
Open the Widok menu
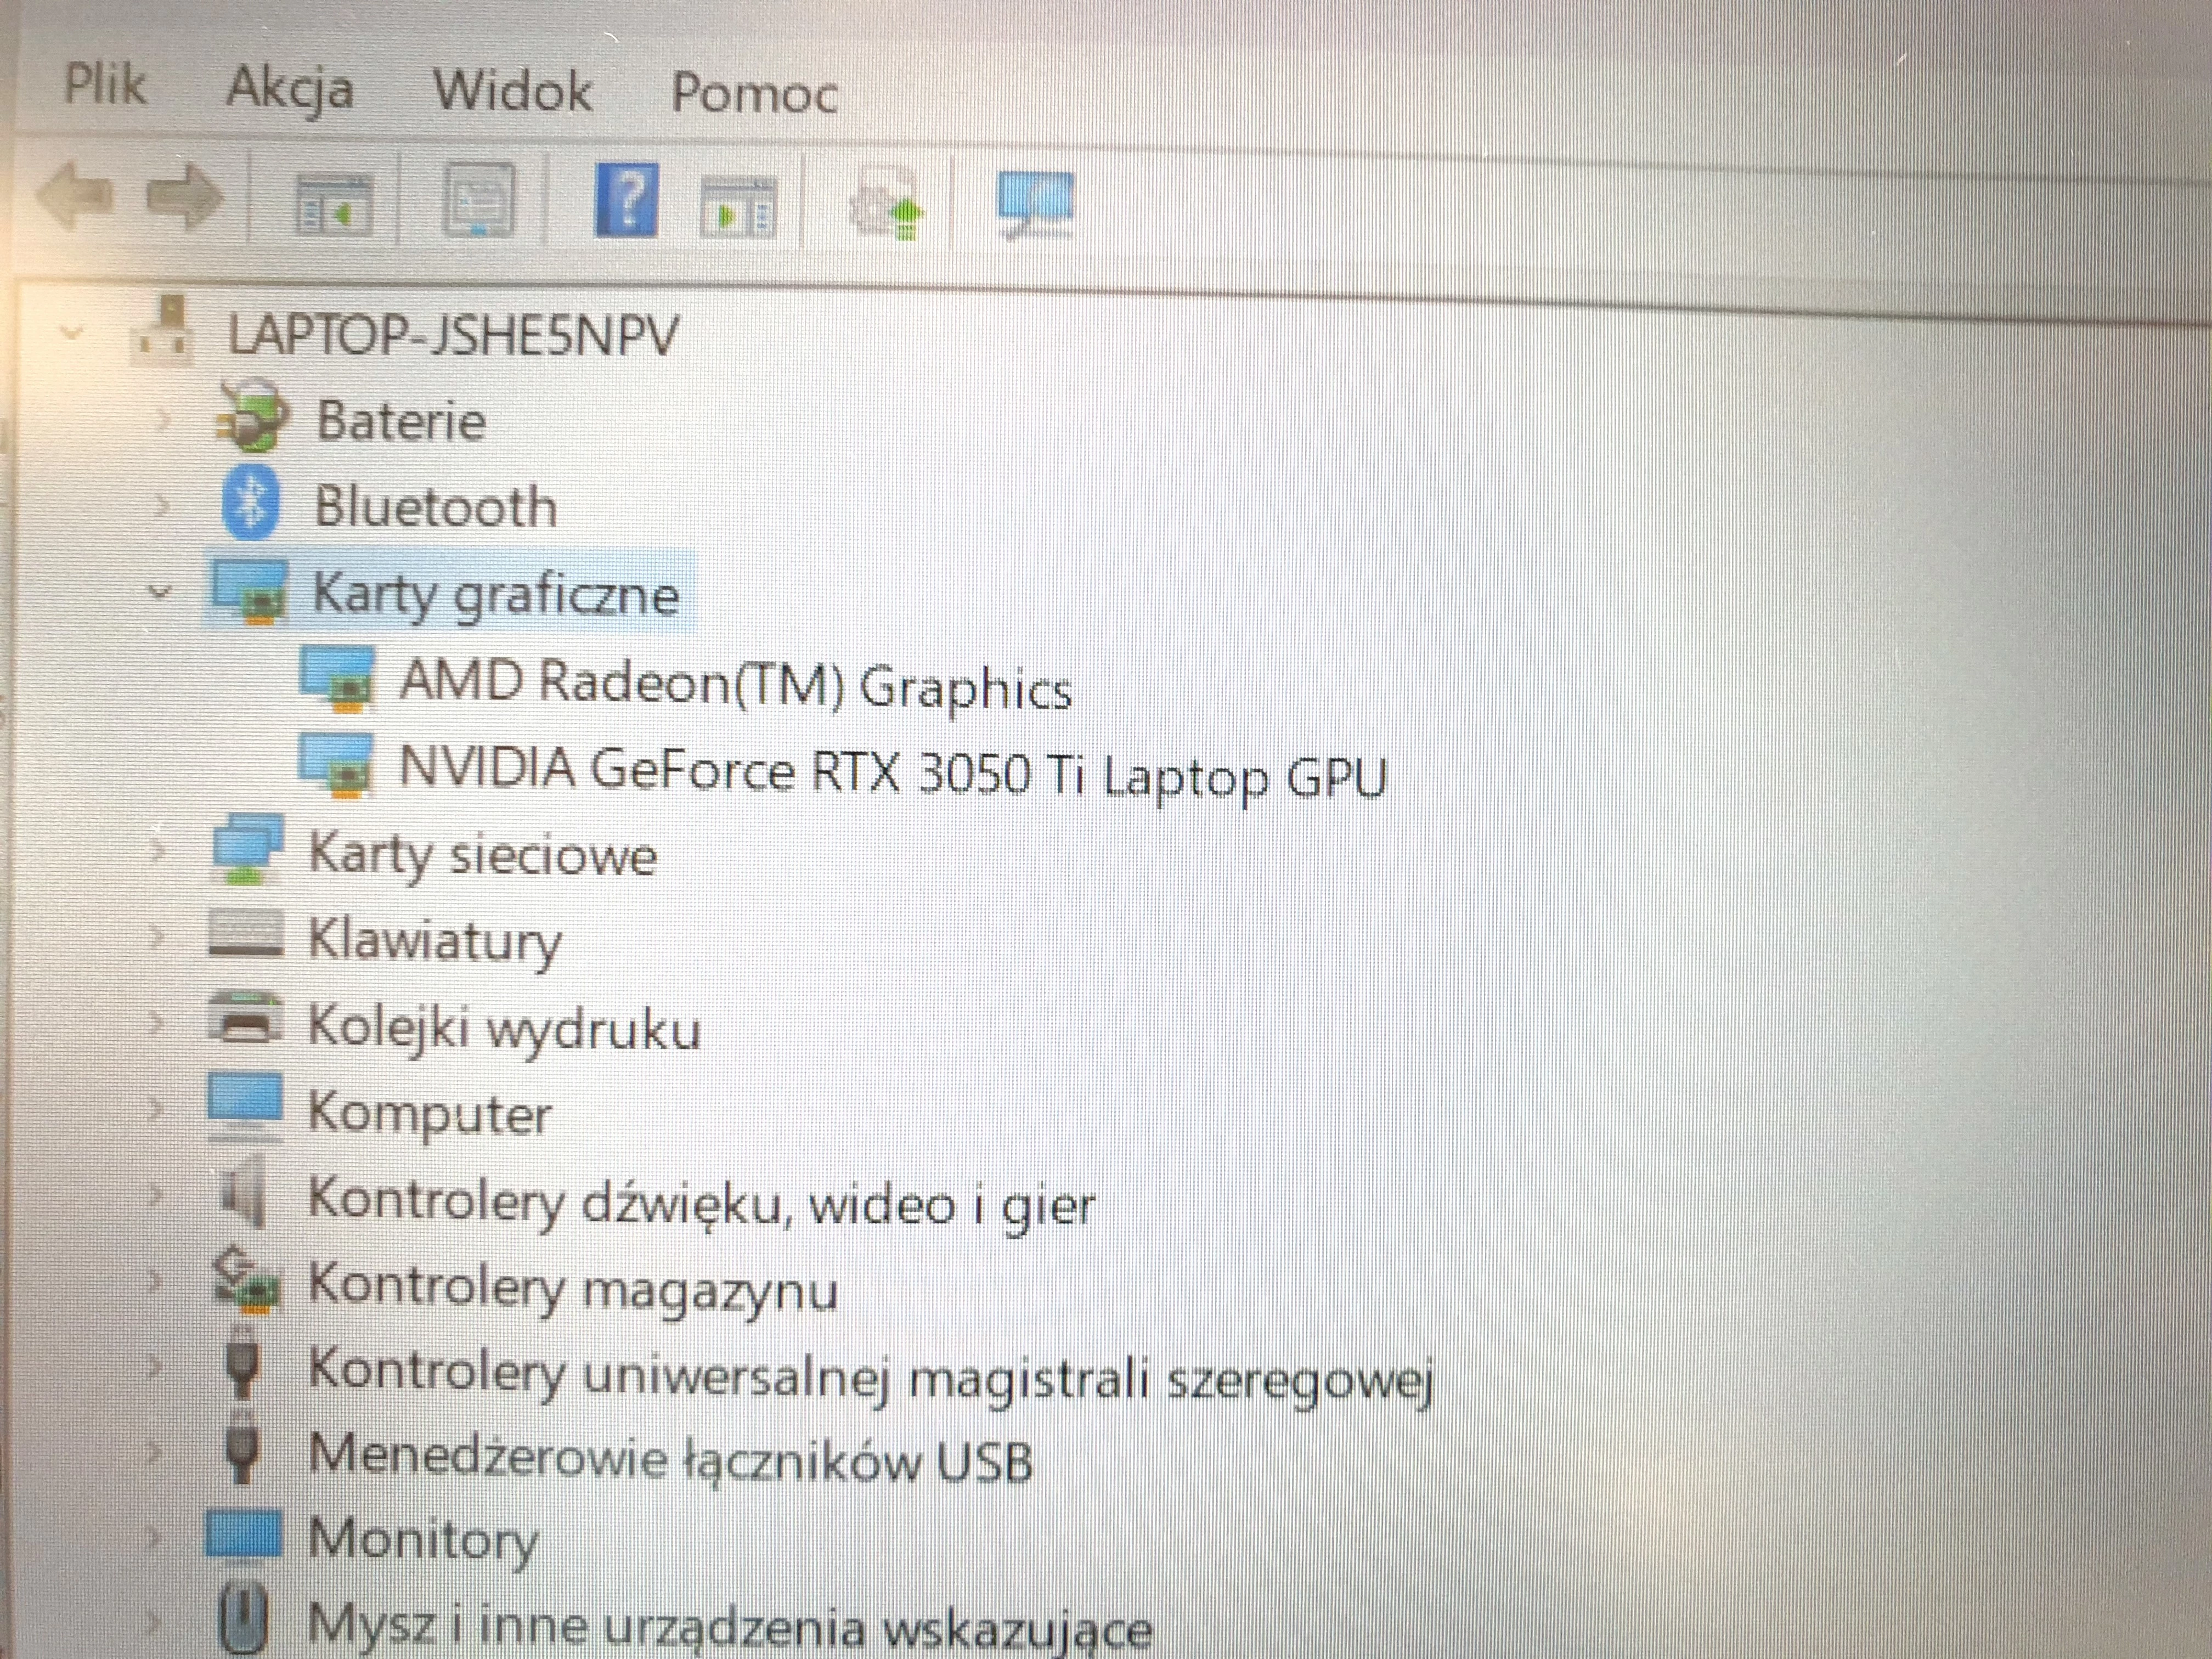[x=512, y=91]
